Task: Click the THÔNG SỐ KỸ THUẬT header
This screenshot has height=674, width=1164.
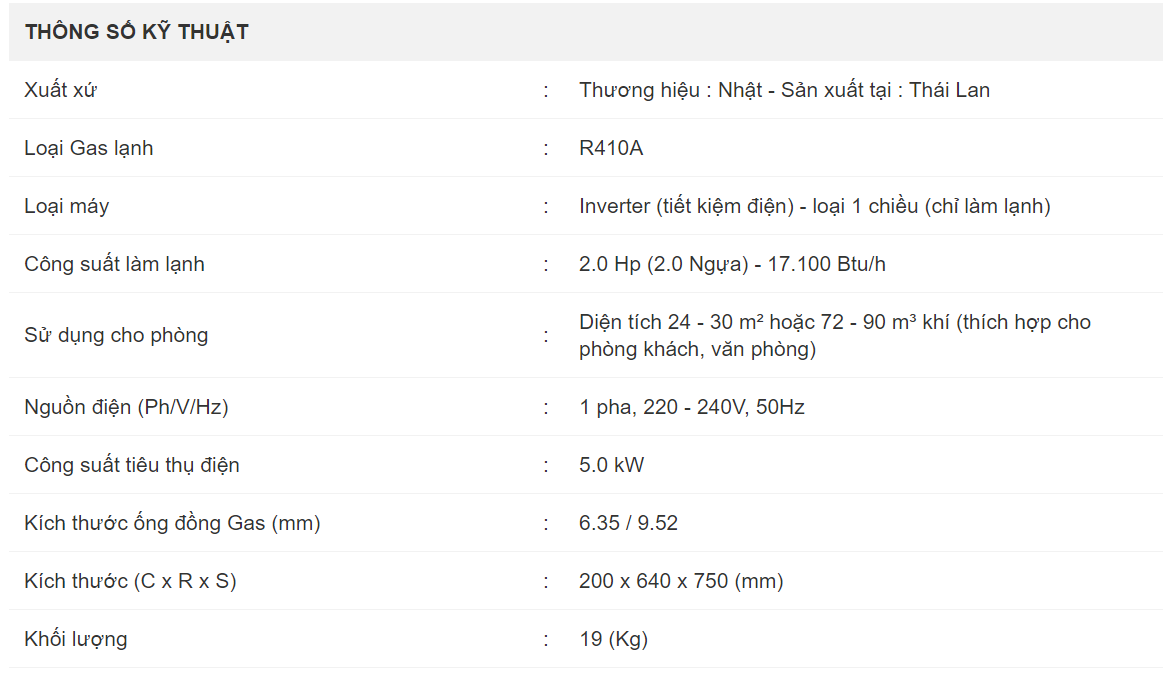Action: tap(137, 32)
